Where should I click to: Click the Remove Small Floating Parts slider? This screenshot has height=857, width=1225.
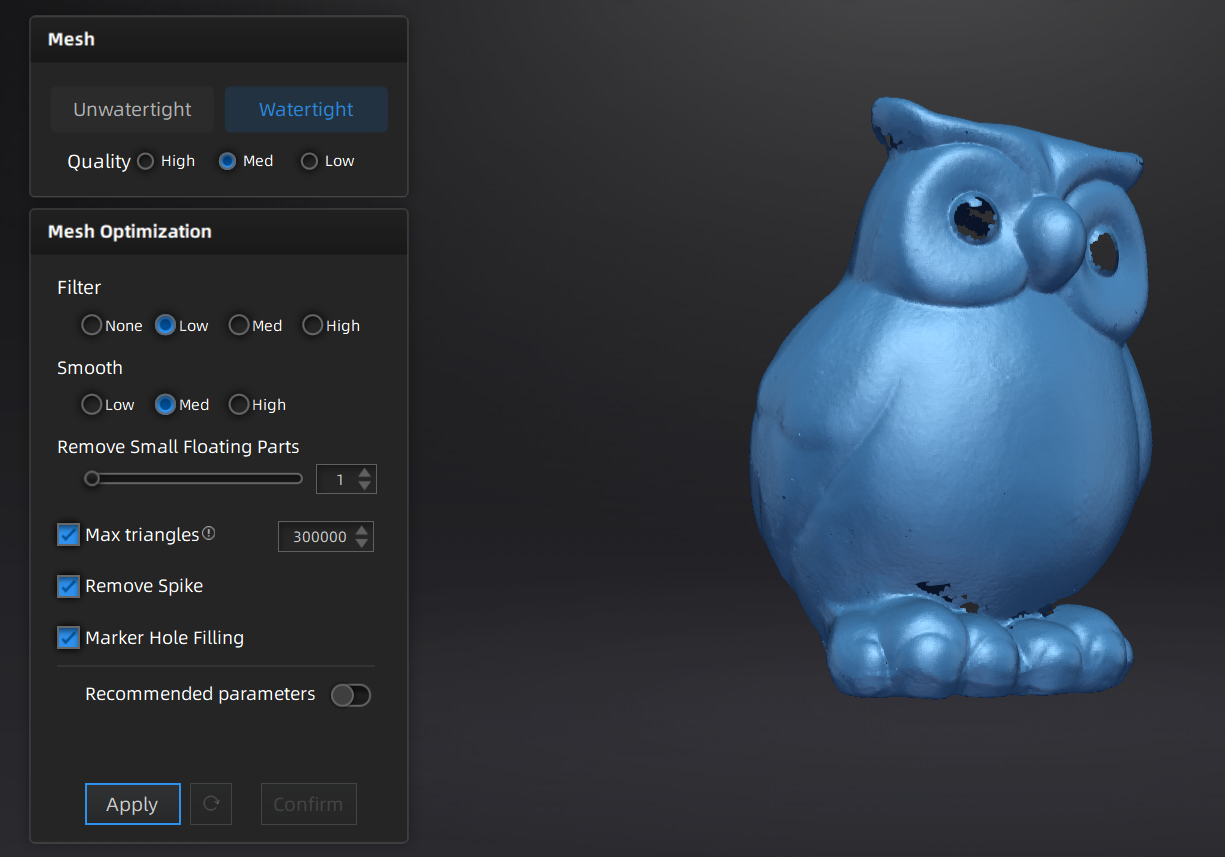click(x=194, y=479)
